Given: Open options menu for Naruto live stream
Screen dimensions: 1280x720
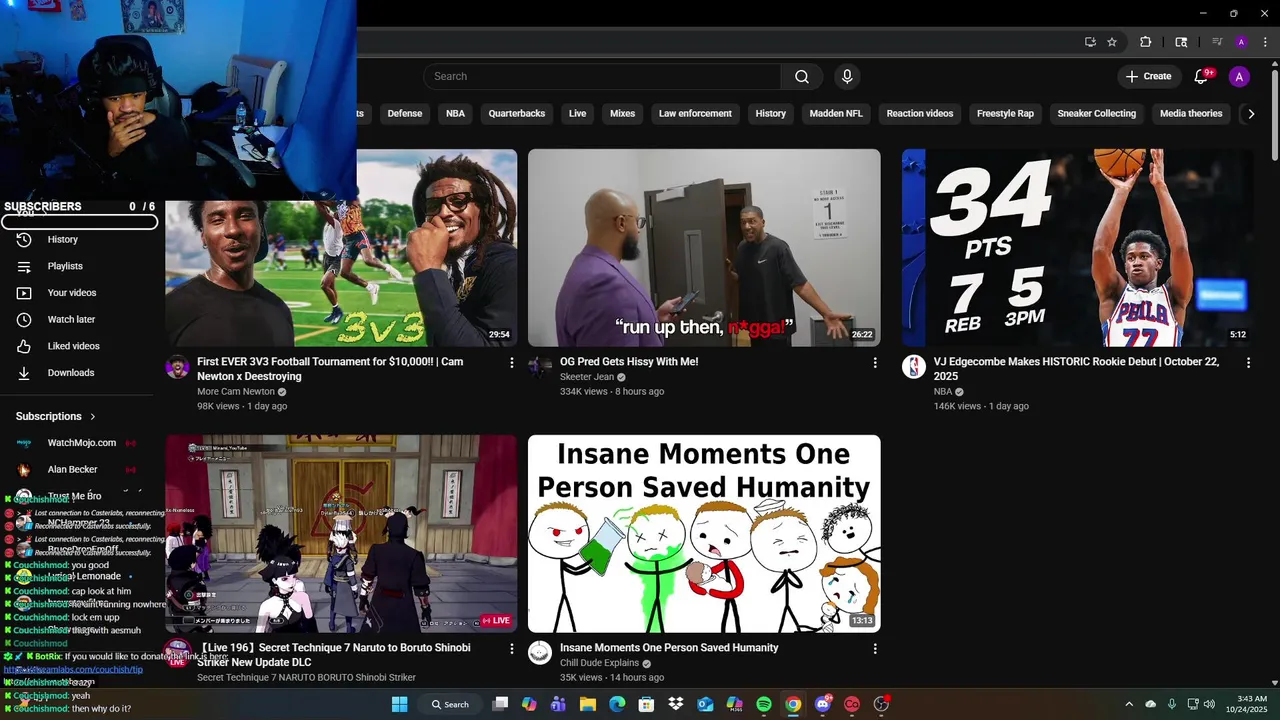Looking at the screenshot, I should point(512,649).
